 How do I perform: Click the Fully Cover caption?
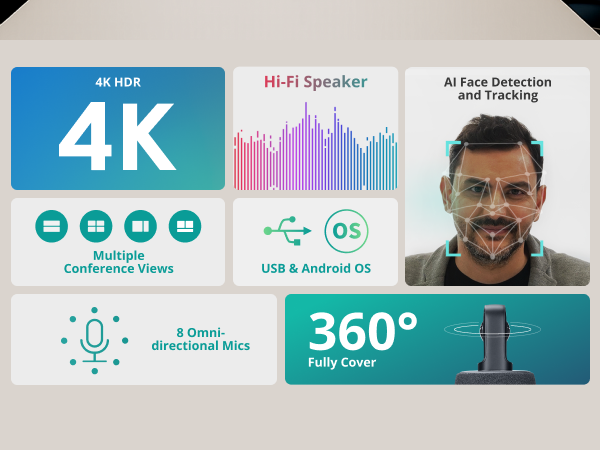[343, 362]
